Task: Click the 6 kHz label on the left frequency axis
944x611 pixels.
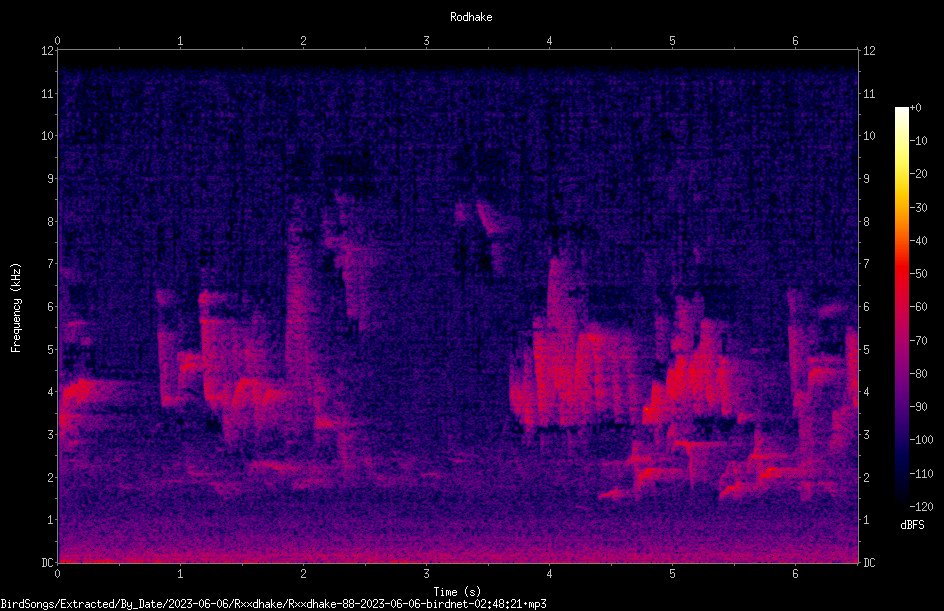Action: (x=50, y=306)
